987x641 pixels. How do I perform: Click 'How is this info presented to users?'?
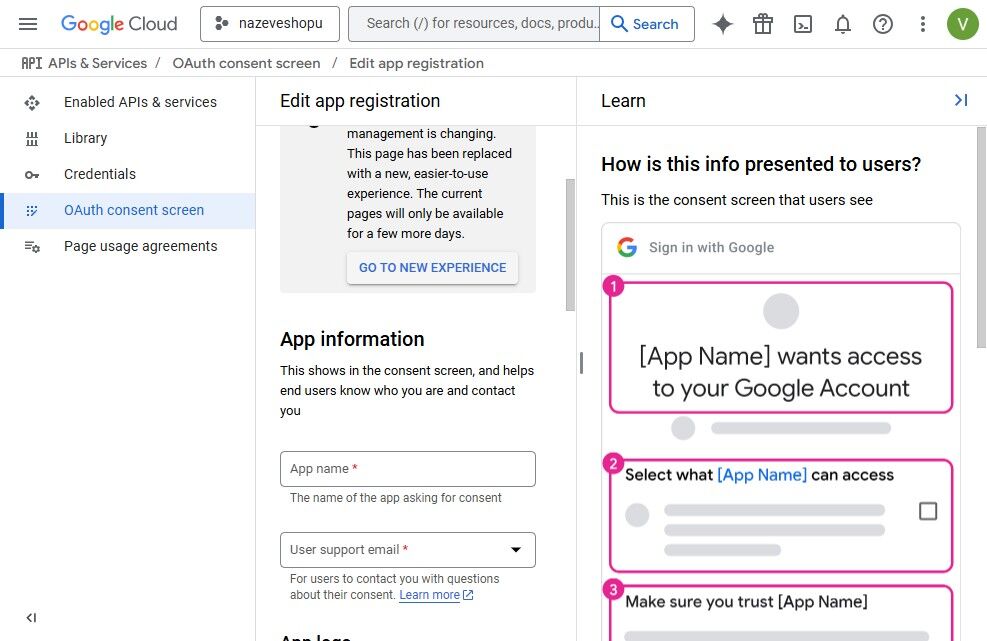point(761,164)
